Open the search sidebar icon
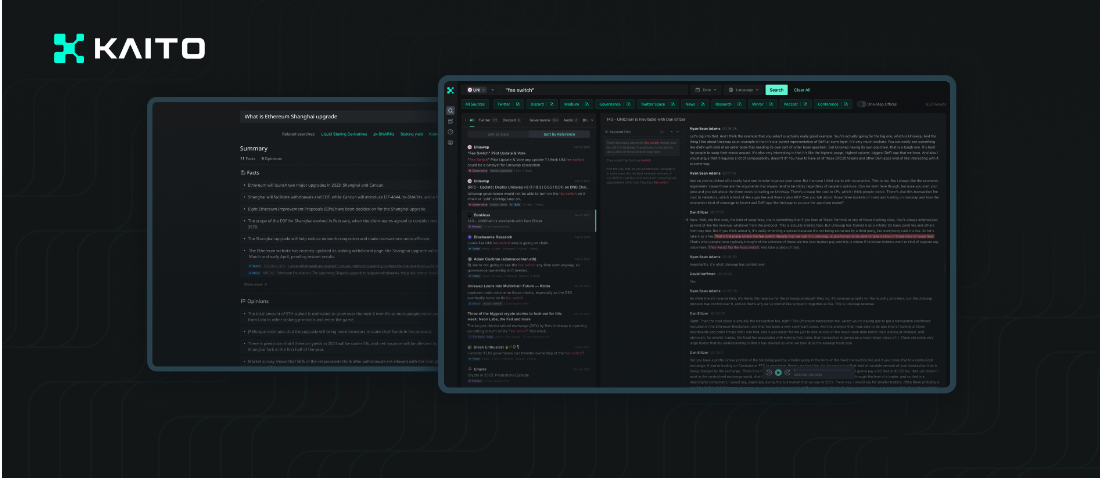1101x480 pixels. tap(450, 110)
